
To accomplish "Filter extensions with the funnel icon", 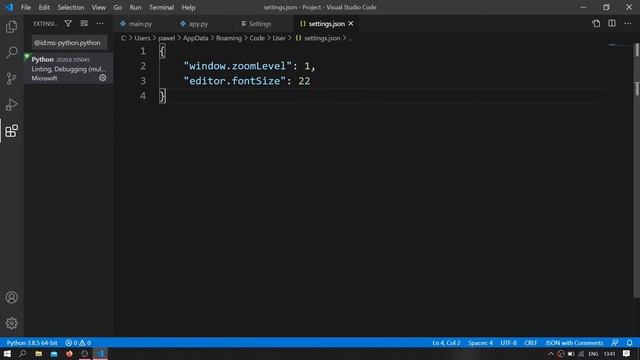I will (68, 24).
